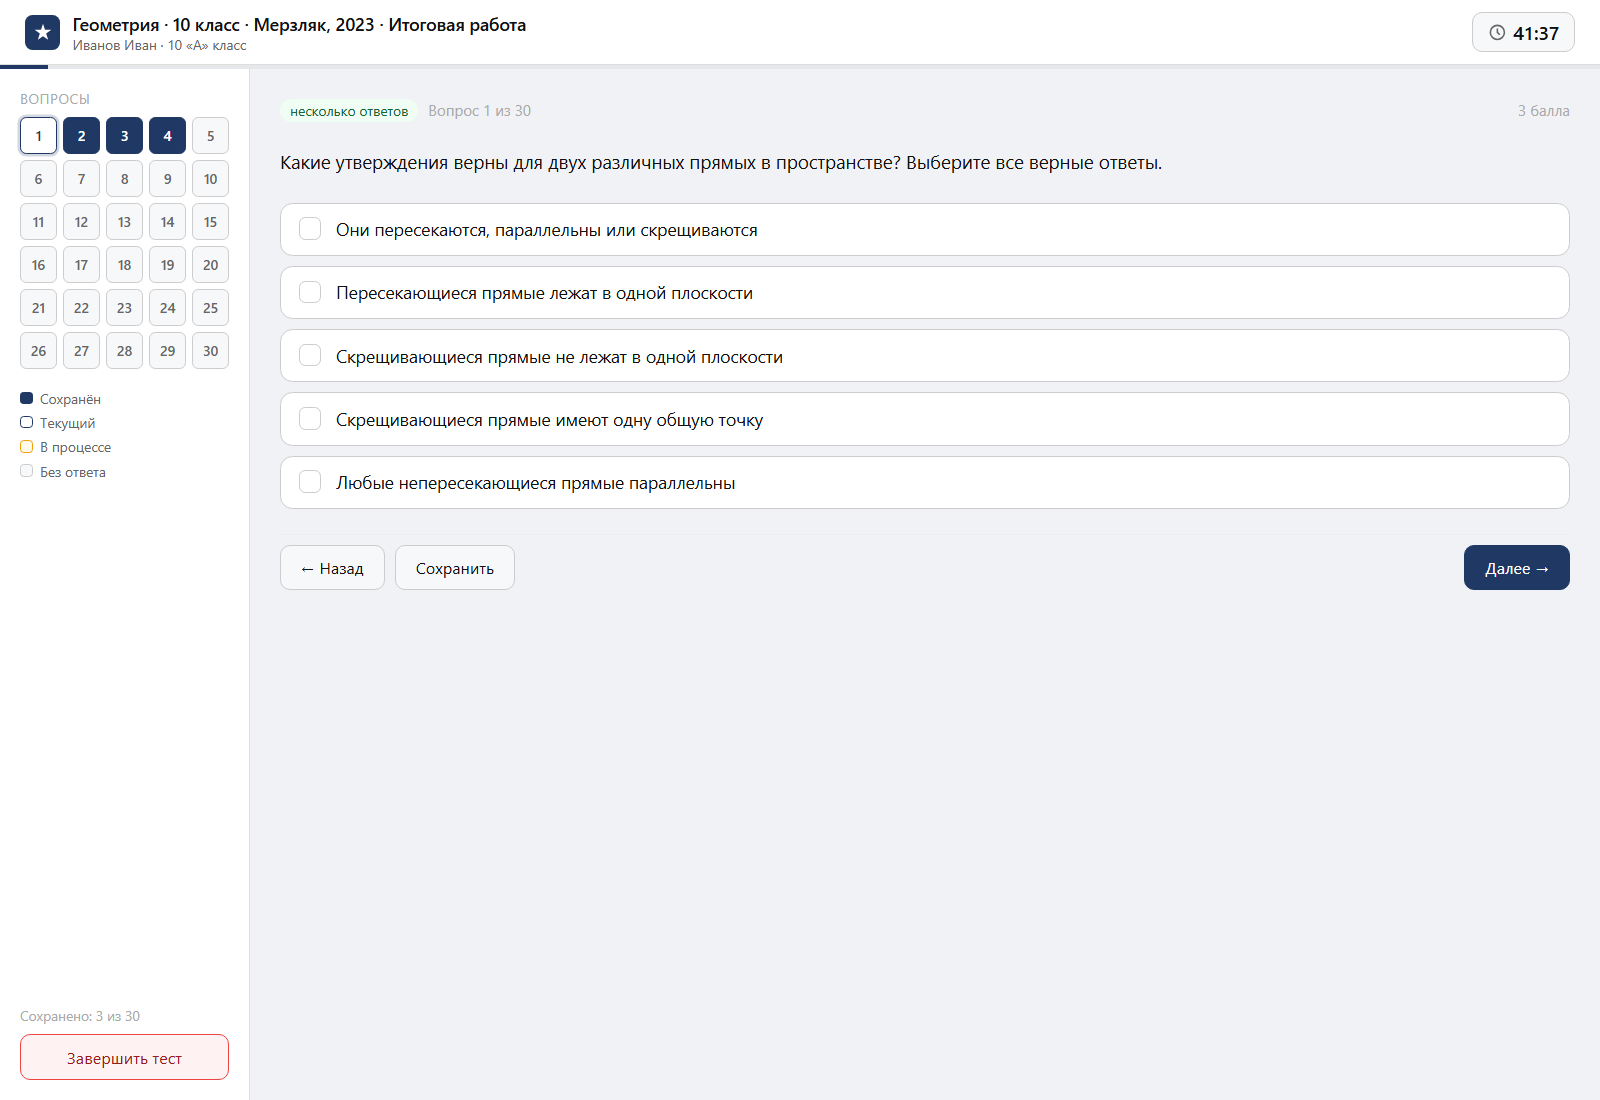Screen dimensions: 1600x1100
Task: Jump to question 21 in navigator
Action: pos(38,308)
